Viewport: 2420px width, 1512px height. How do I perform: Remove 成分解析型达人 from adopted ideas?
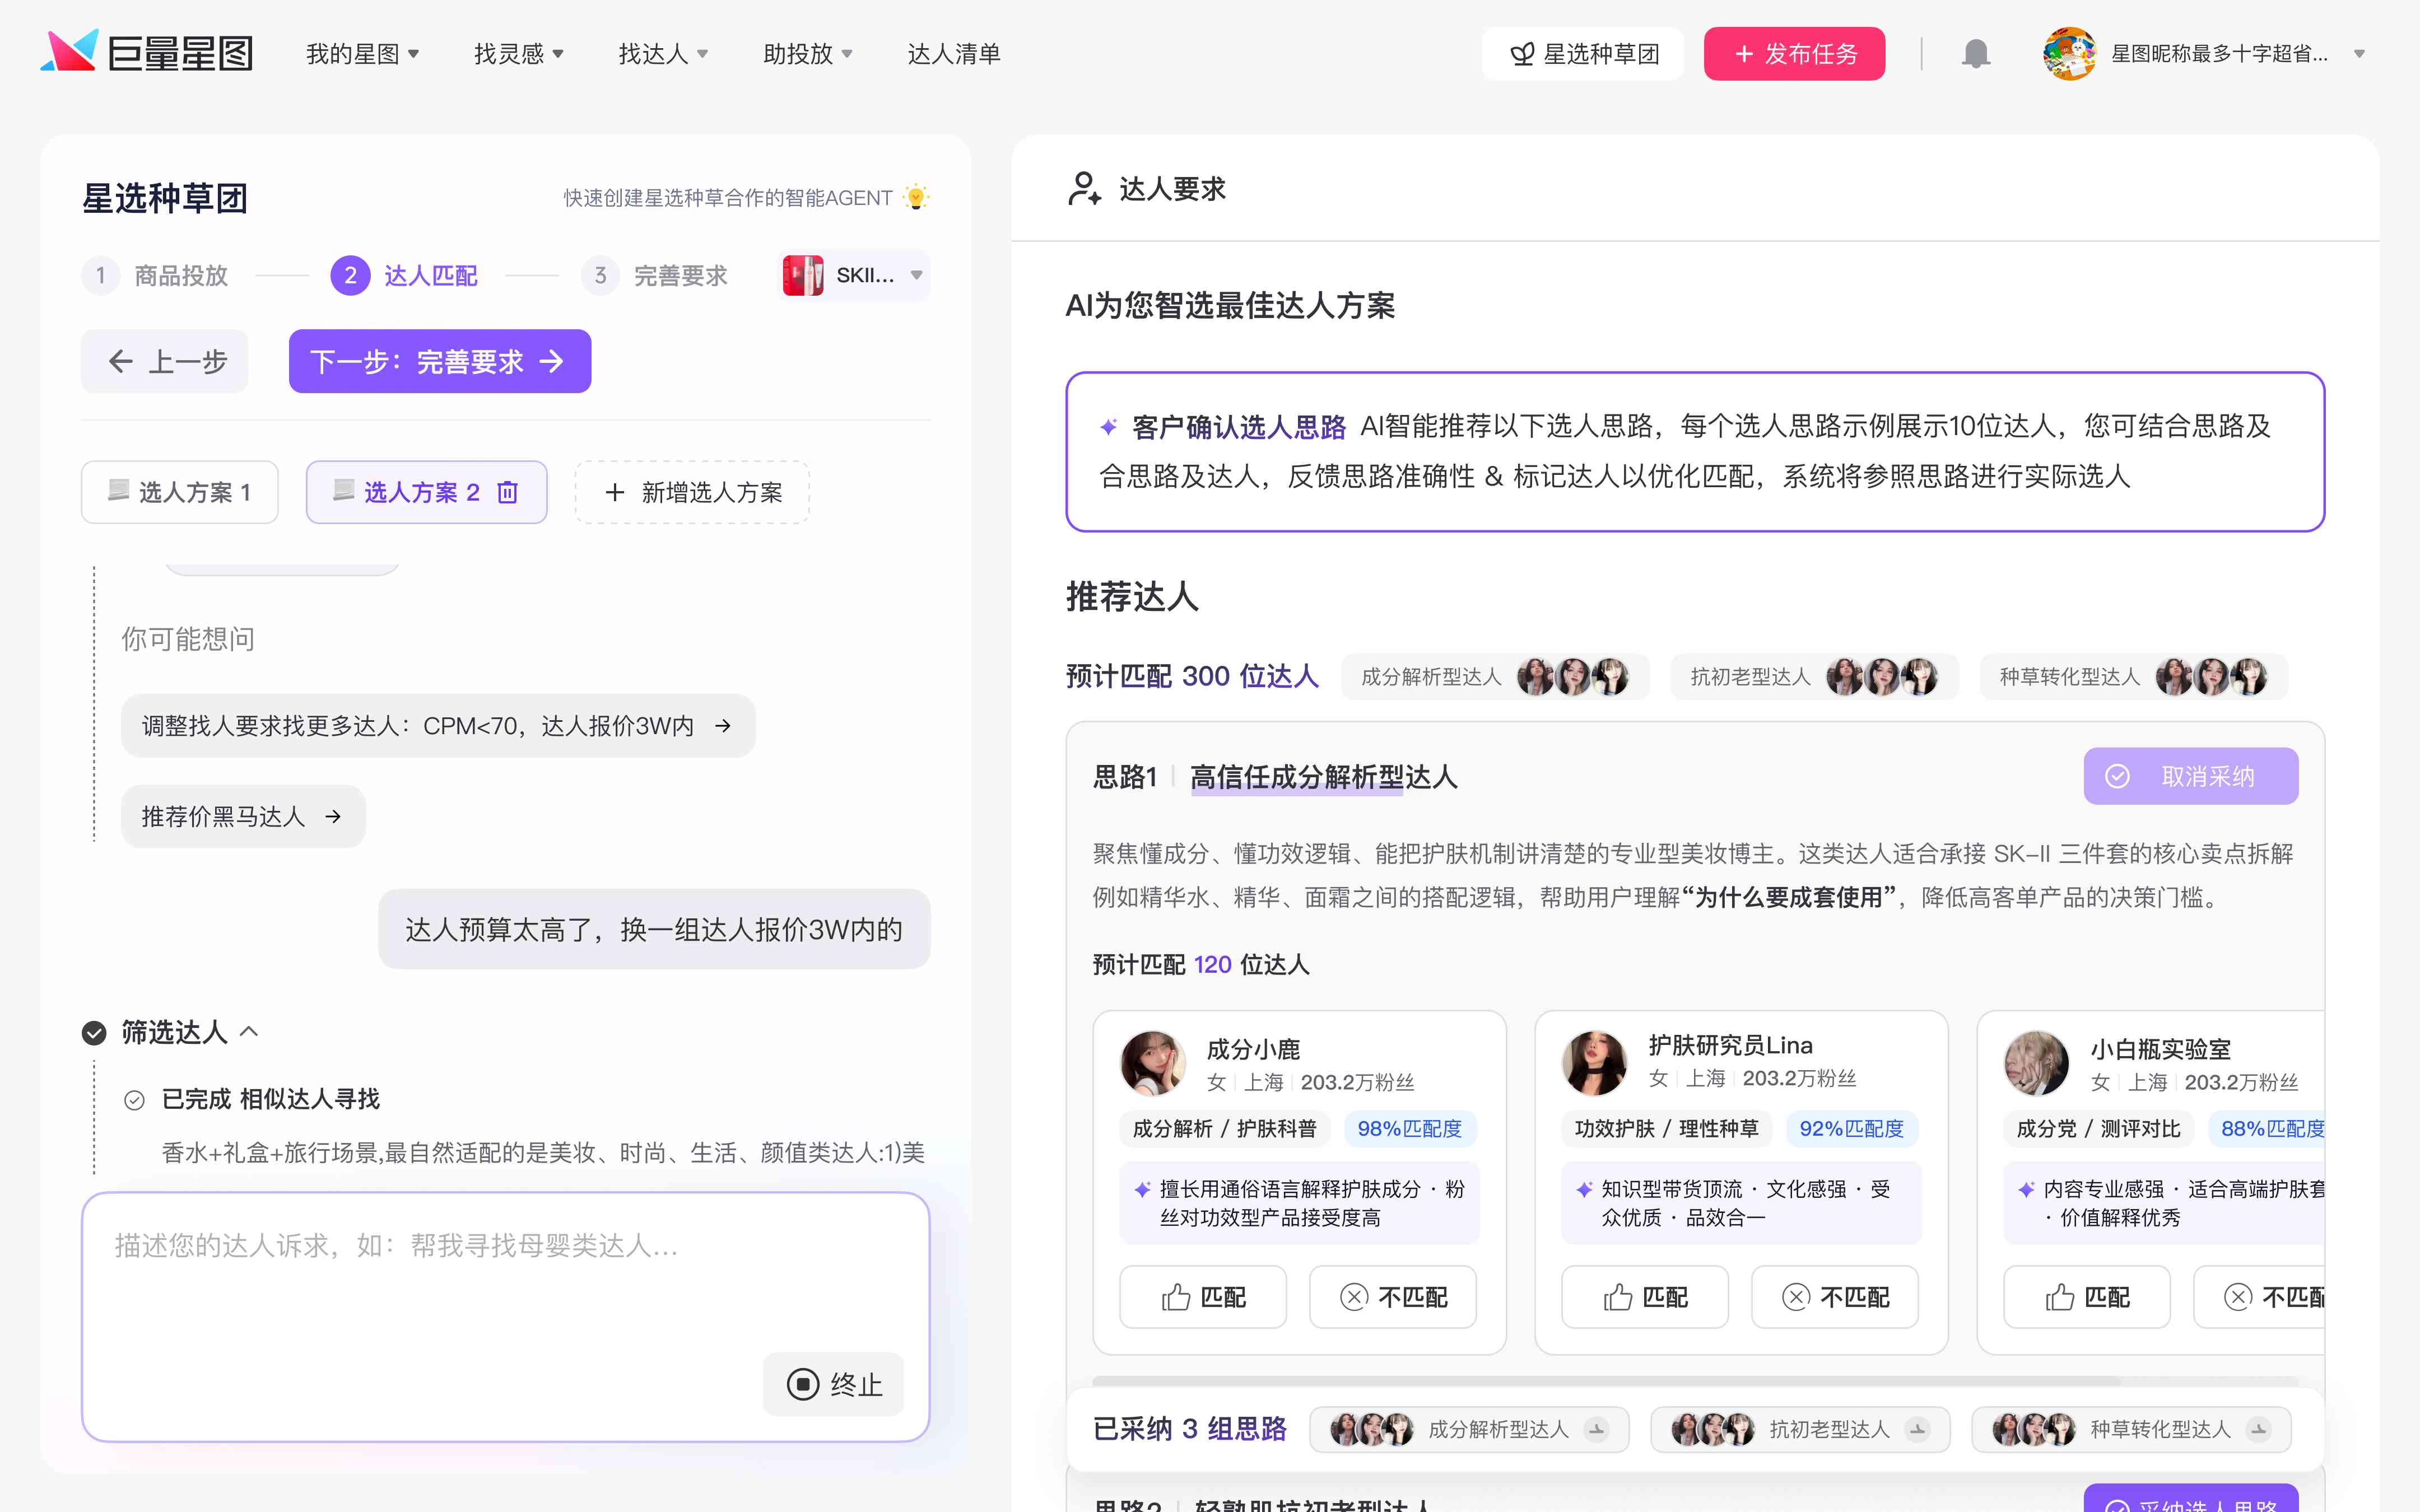coord(1597,1429)
